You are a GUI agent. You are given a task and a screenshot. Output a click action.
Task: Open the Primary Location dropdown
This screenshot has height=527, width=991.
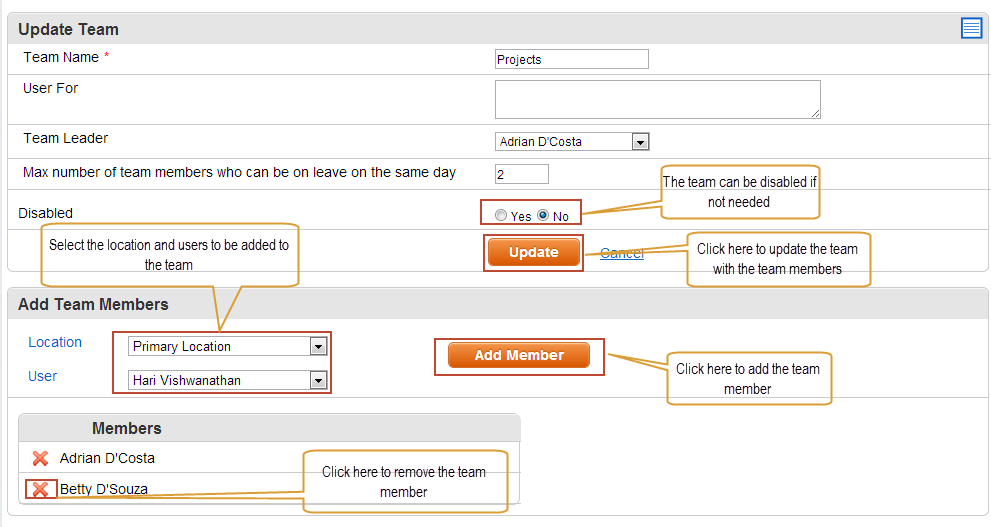pyautogui.click(x=228, y=346)
